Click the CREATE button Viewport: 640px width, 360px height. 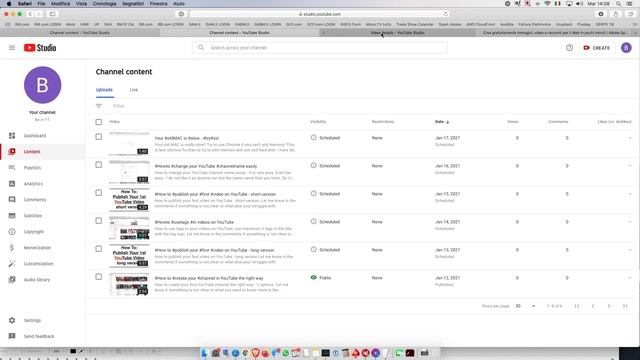[x=597, y=48]
